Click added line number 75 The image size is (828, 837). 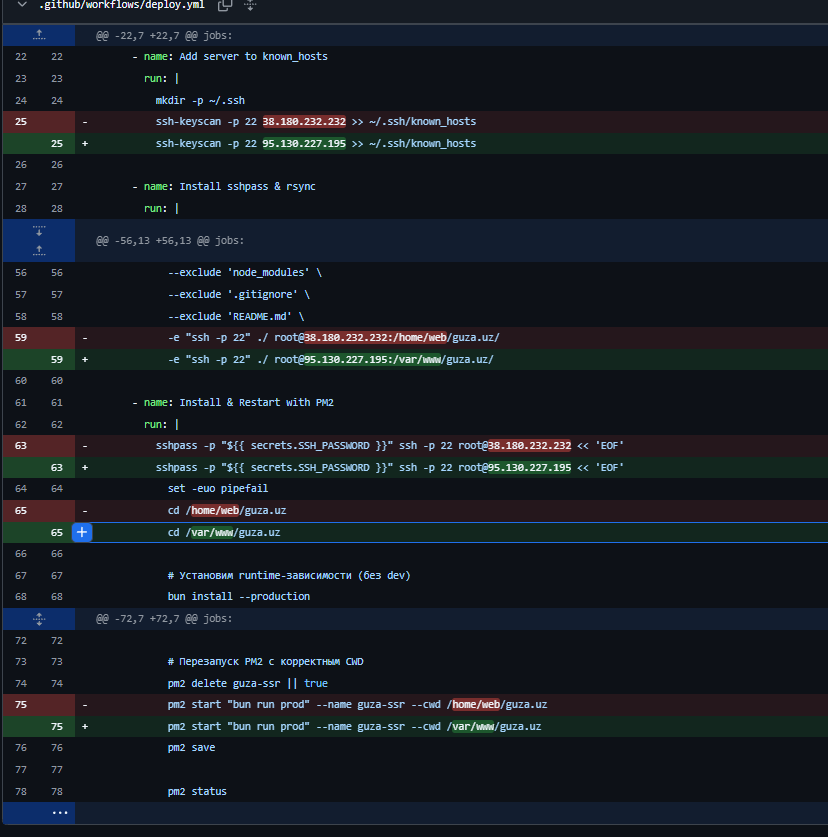[x=56, y=726]
